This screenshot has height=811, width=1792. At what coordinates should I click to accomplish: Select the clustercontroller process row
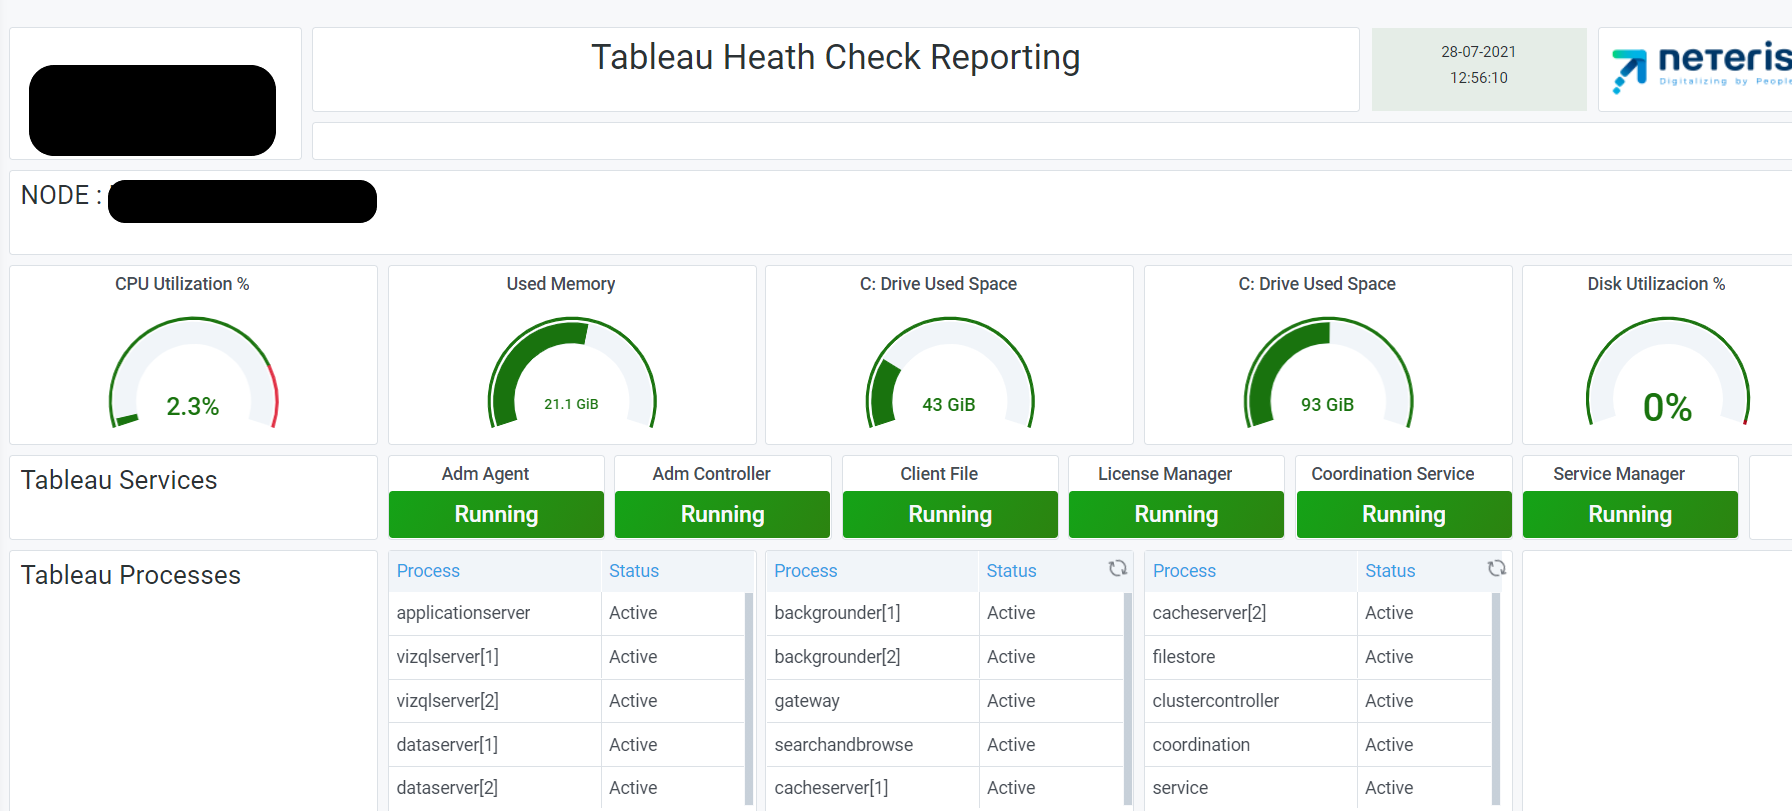pos(1318,701)
